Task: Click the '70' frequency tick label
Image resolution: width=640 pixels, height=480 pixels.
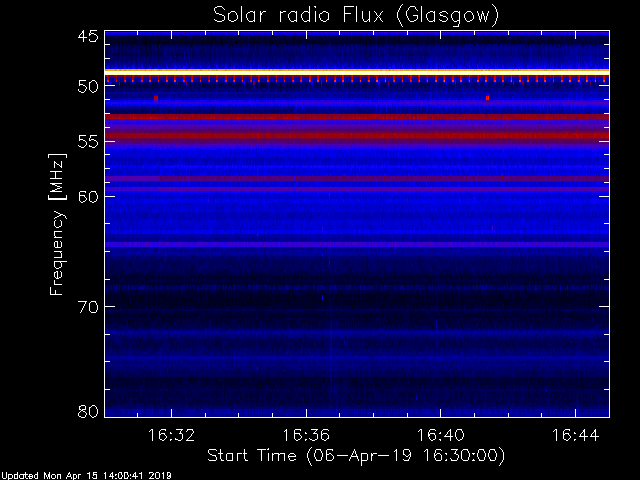Action: pyautogui.click(x=88, y=307)
